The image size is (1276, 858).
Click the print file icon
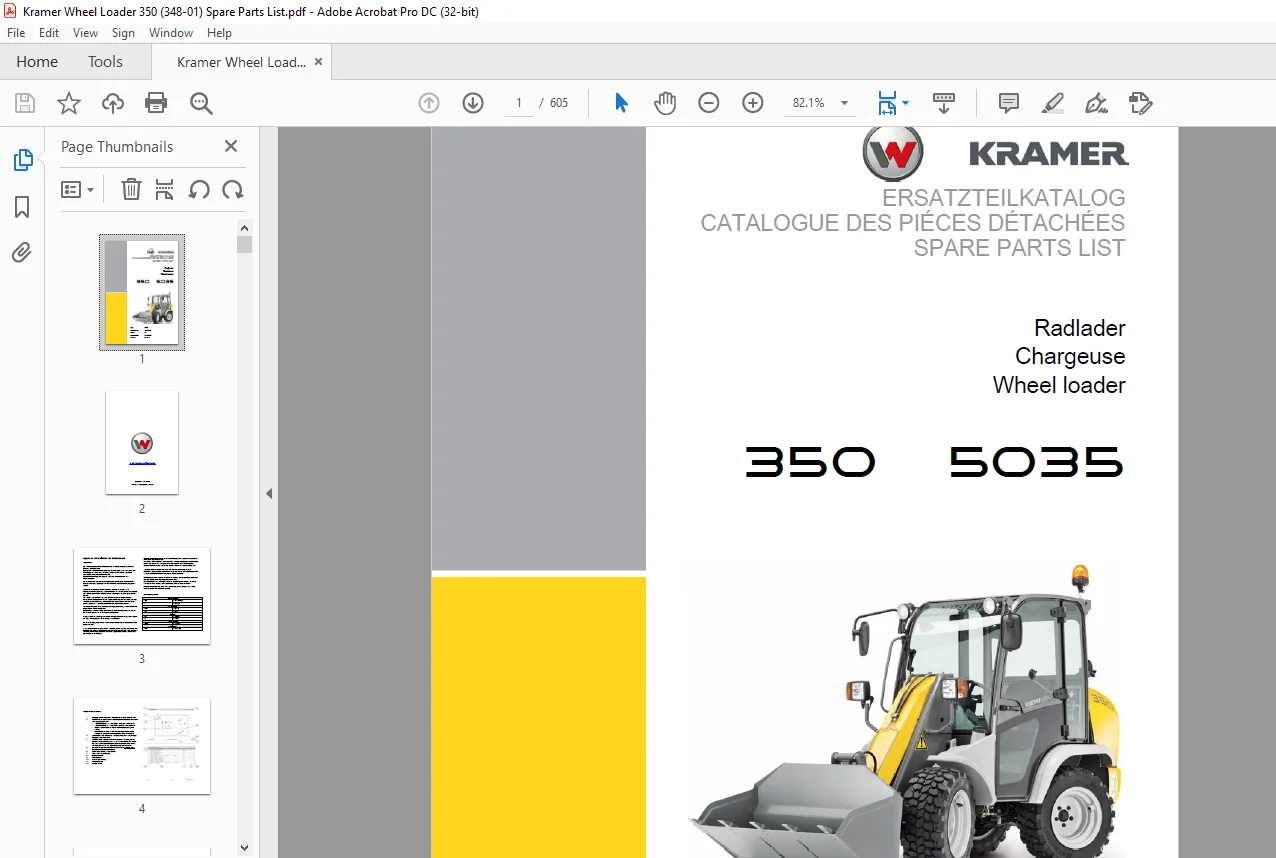click(156, 103)
